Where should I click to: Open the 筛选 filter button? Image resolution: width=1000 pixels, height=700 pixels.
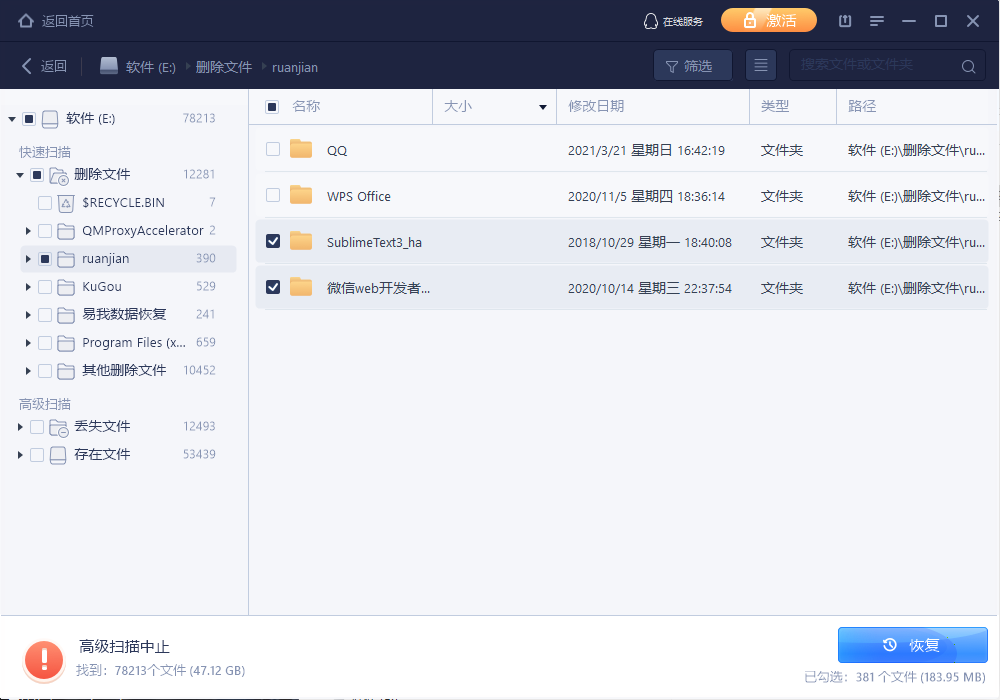pyautogui.click(x=692, y=66)
